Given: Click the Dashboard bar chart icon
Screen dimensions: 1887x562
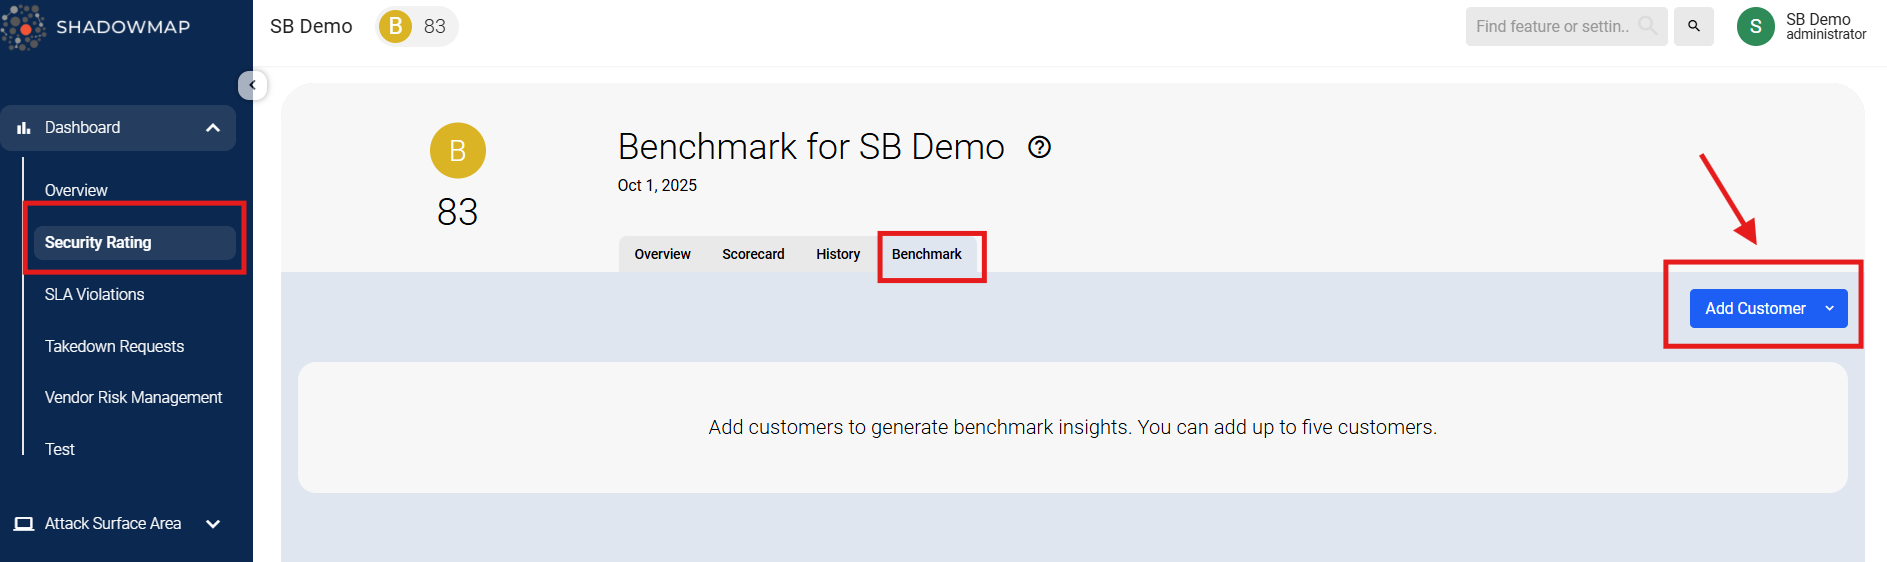Looking at the screenshot, I should tap(24, 128).
